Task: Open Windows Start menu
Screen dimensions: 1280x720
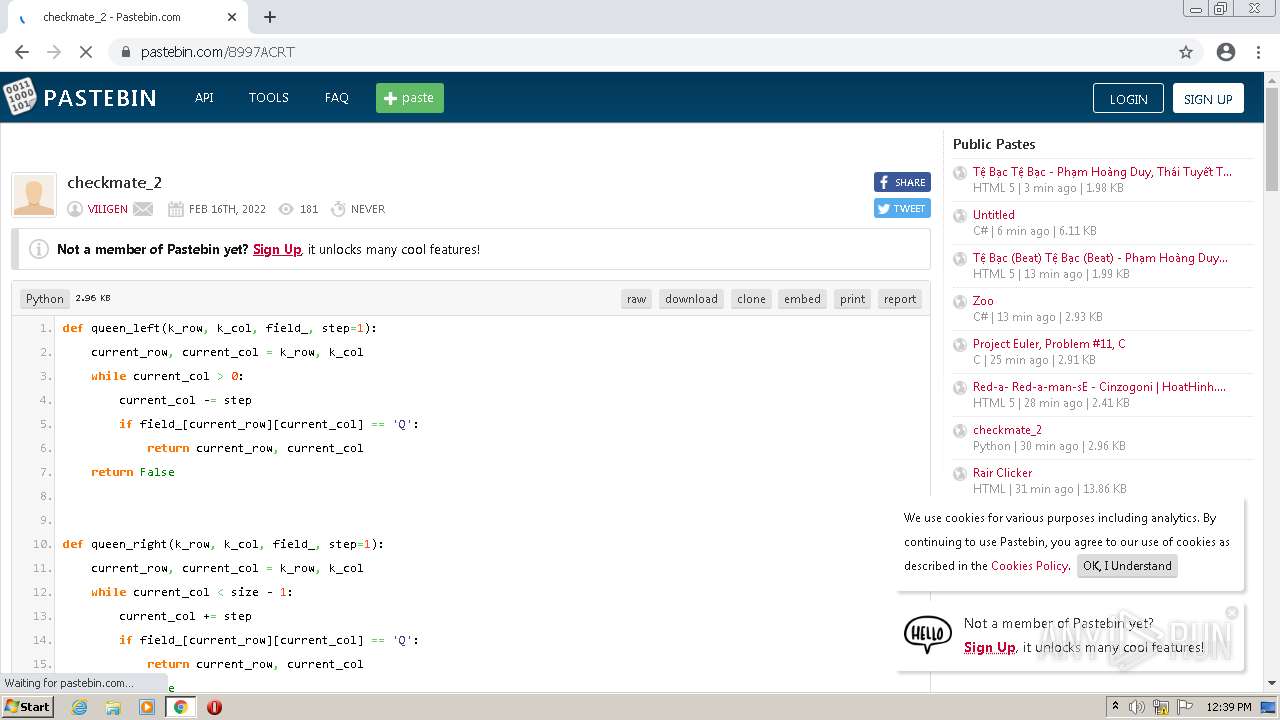Action: [27, 706]
